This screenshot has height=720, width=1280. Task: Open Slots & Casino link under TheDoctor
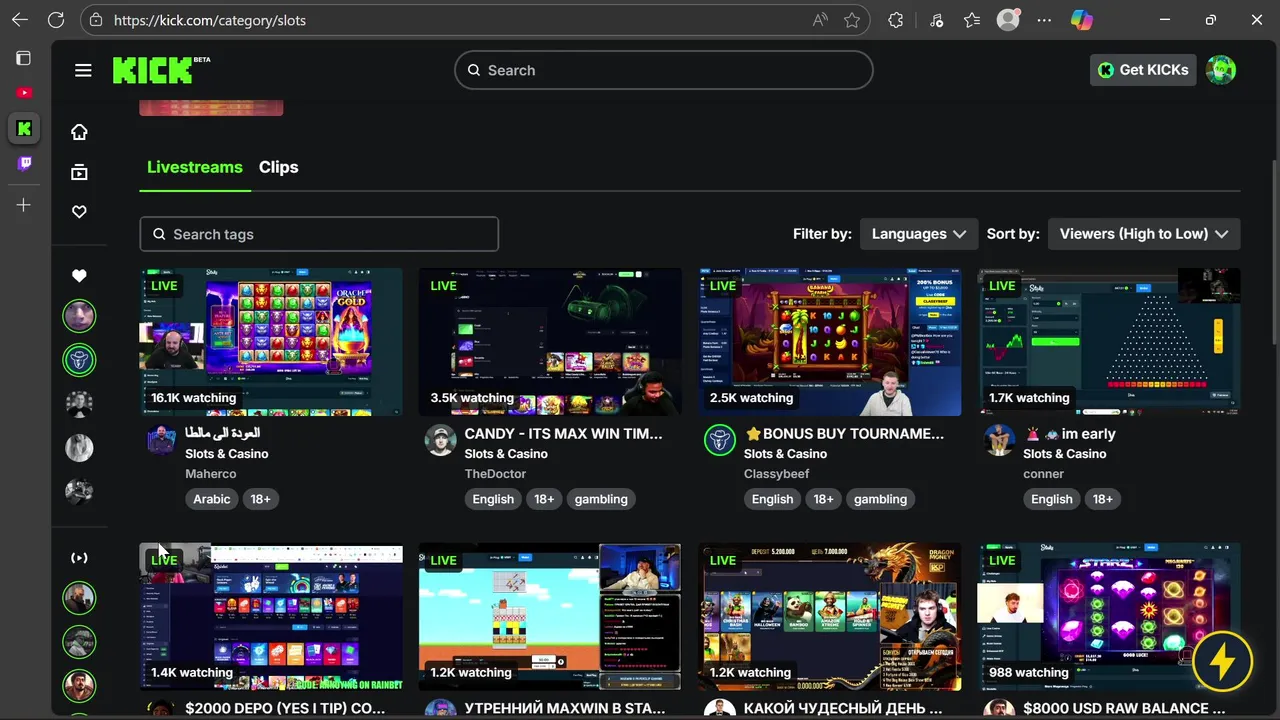coord(506,454)
